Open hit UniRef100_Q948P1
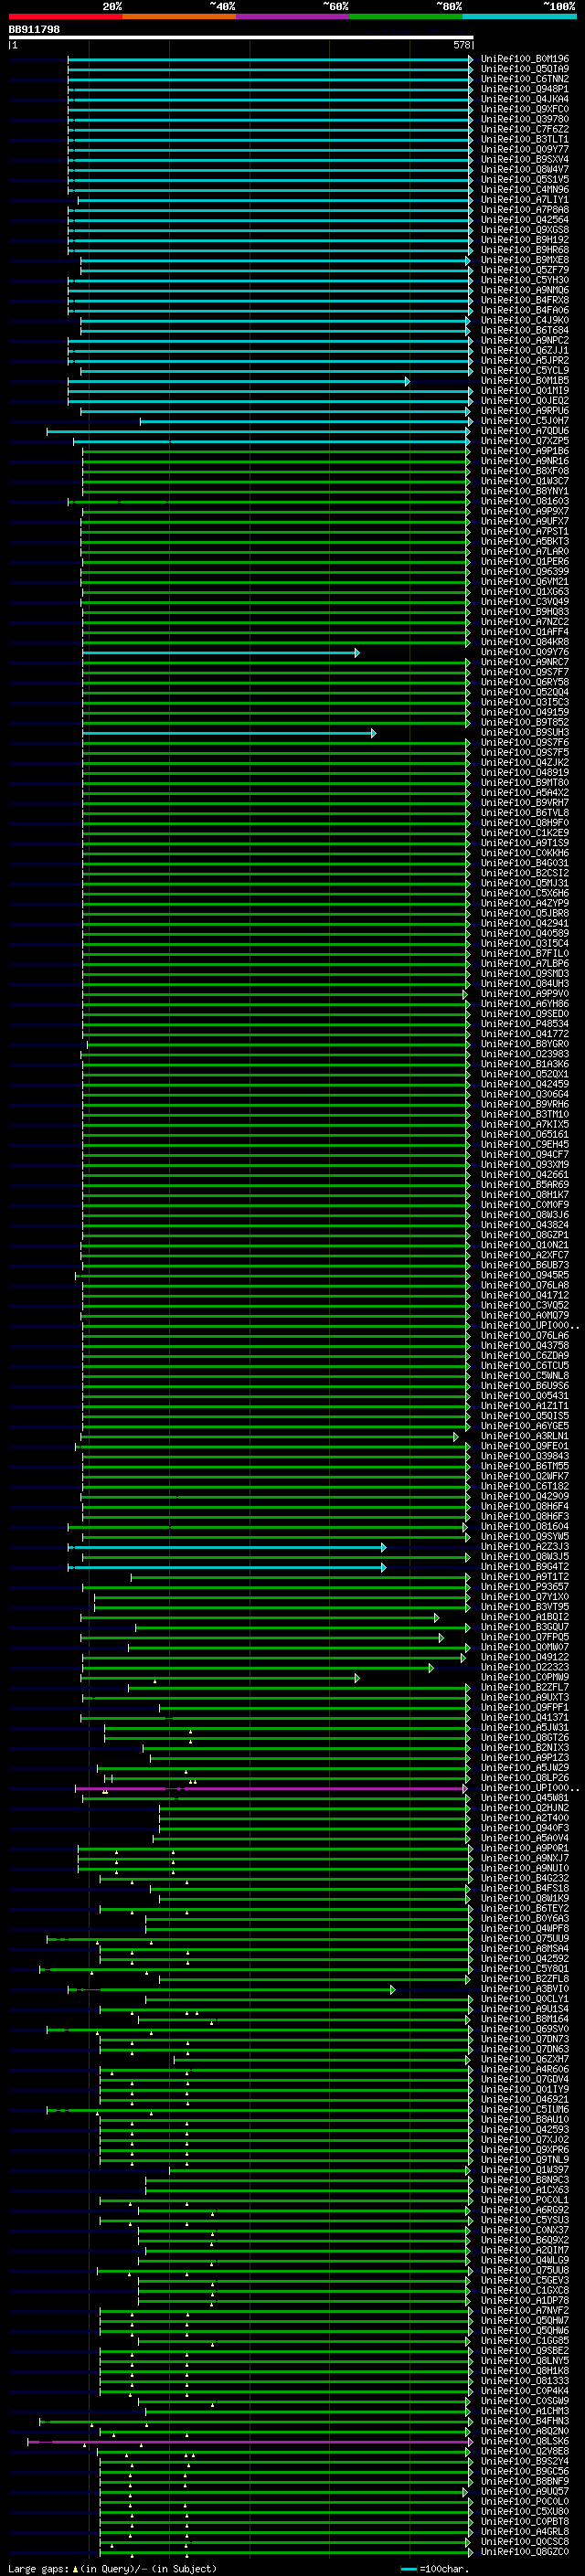This screenshot has height=2576, width=585. (x=525, y=89)
